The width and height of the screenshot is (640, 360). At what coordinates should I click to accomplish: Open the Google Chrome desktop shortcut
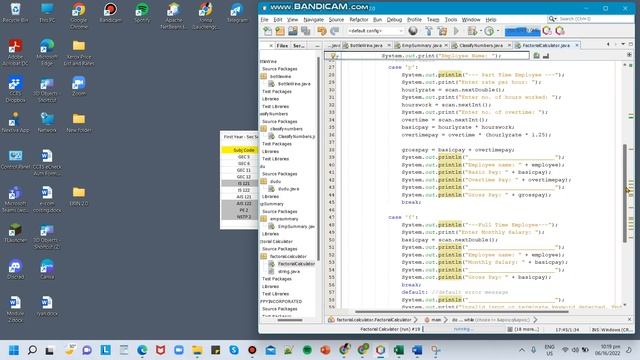pyautogui.click(x=79, y=16)
